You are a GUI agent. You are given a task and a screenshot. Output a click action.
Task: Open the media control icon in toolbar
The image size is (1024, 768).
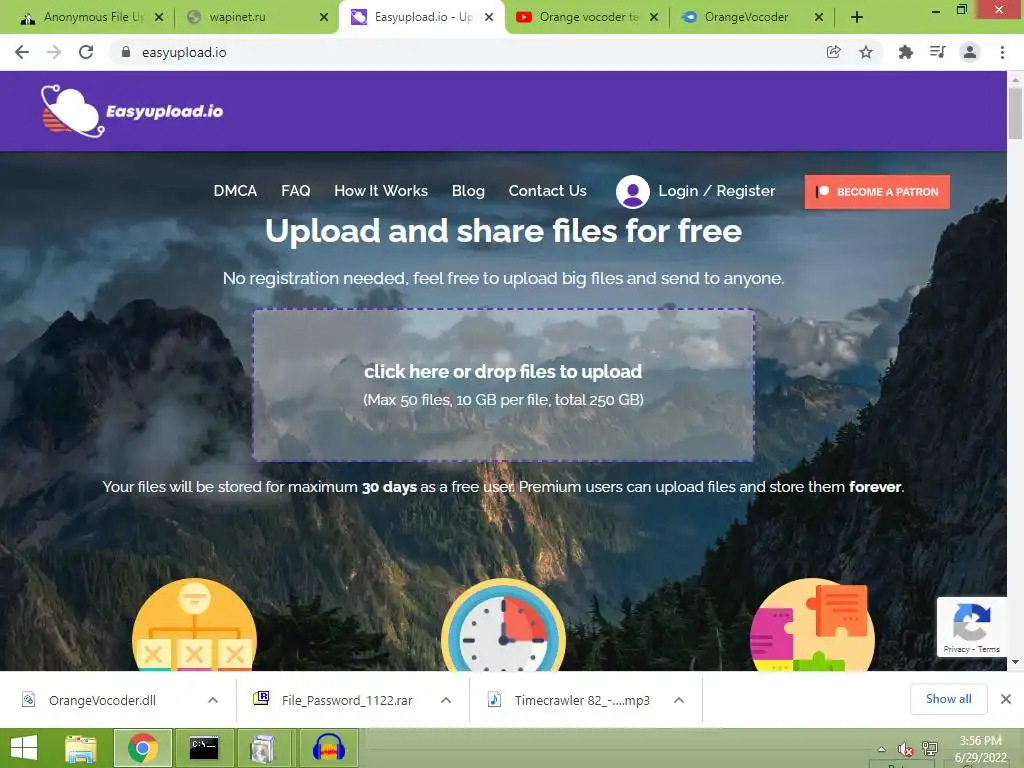coord(938,52)
